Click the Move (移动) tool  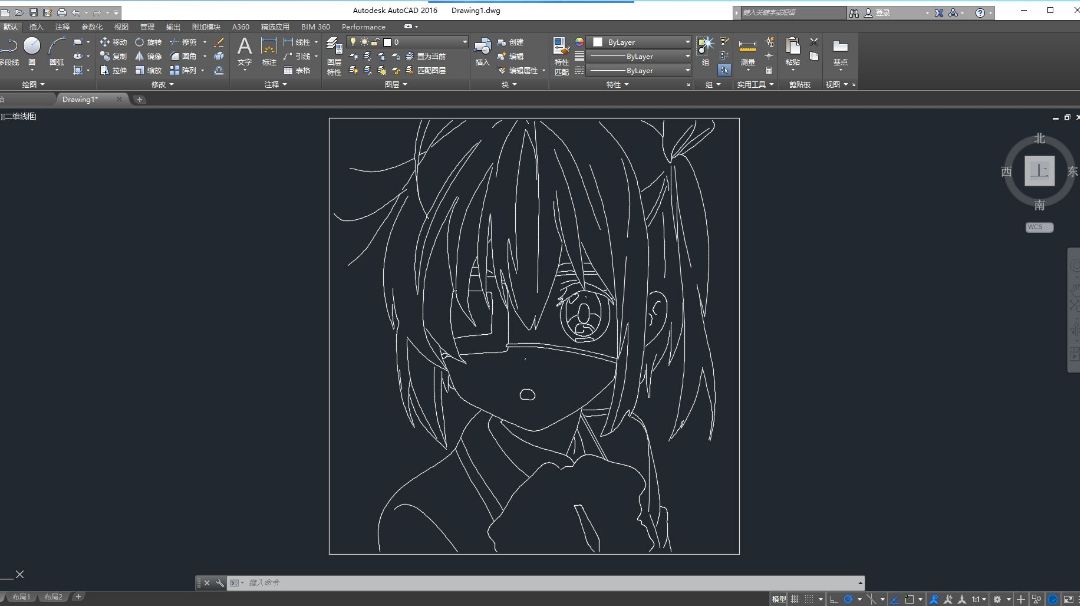tap(114, 42)
